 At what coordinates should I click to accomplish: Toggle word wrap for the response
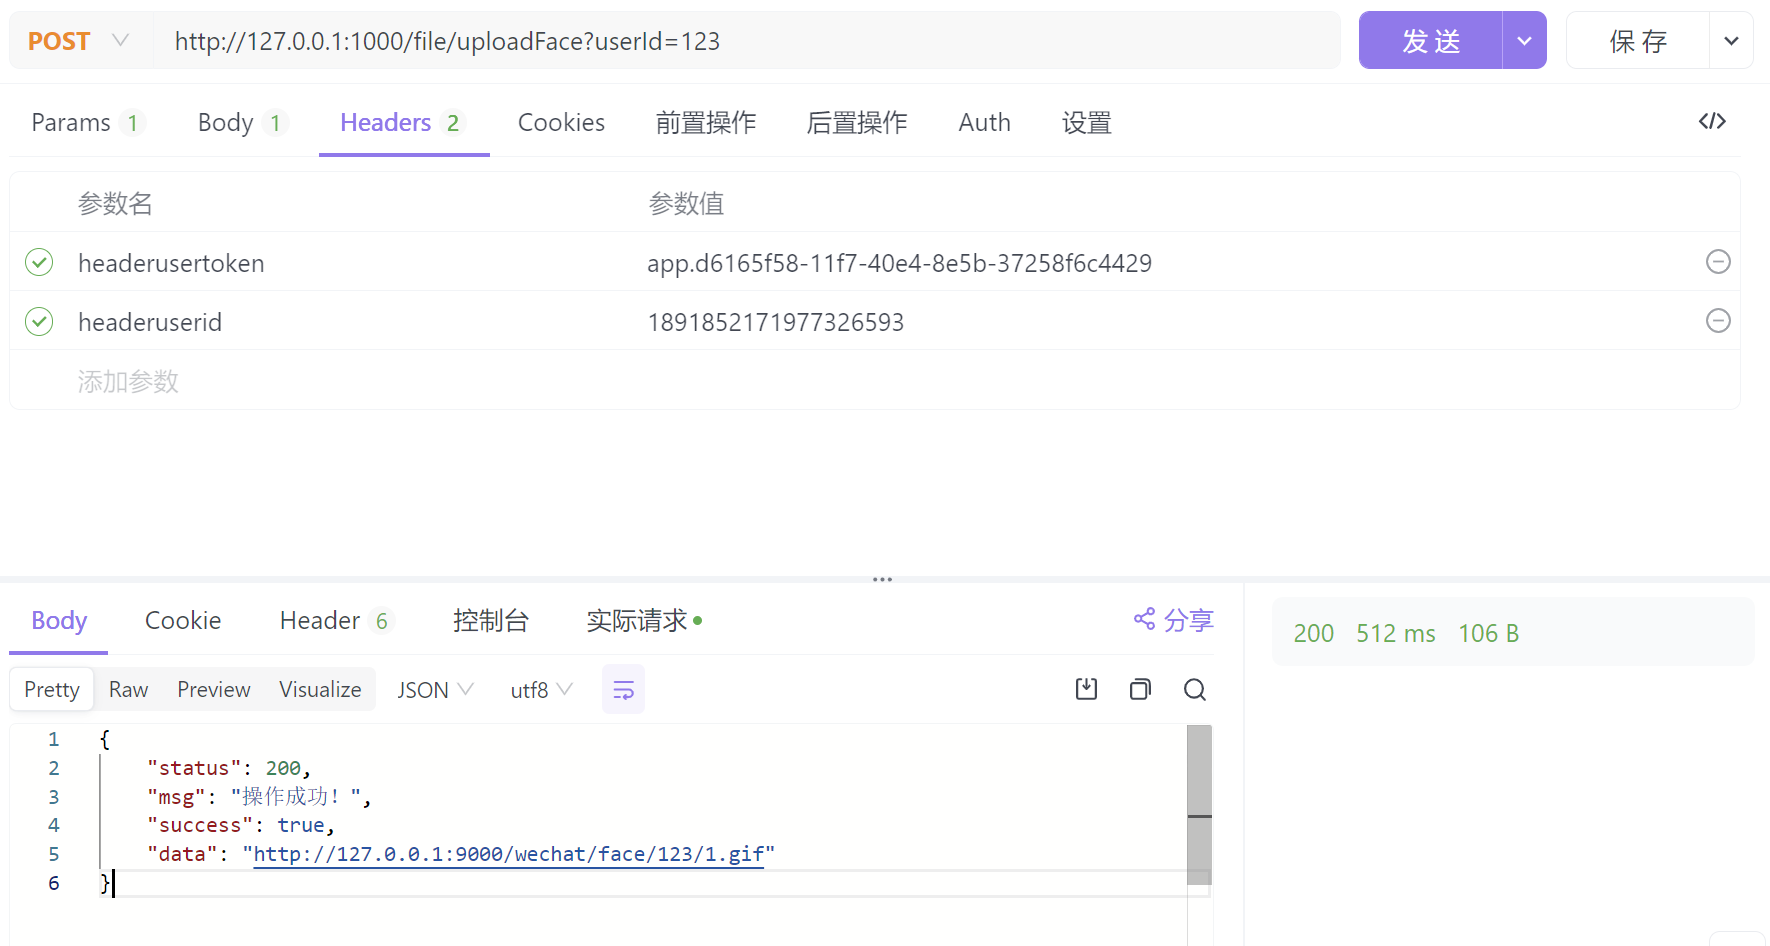tap(623, 689)
